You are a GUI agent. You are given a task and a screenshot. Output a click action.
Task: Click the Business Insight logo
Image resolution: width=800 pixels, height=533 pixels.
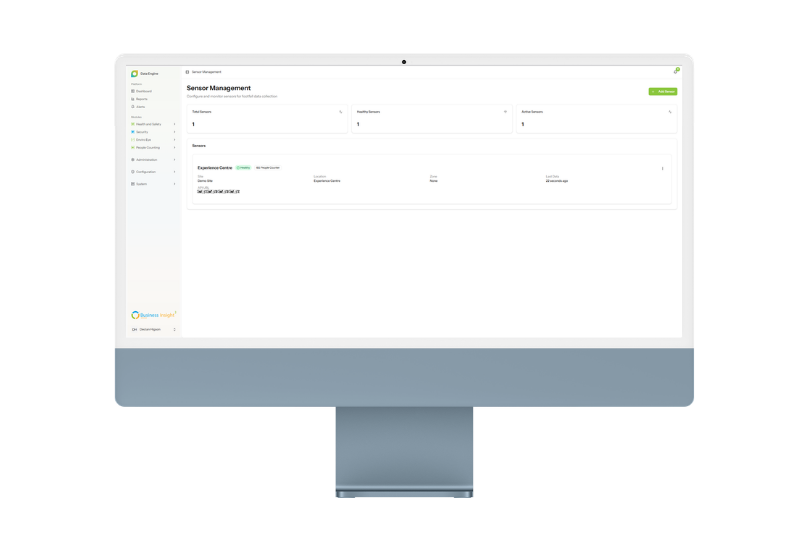(154, 315)
